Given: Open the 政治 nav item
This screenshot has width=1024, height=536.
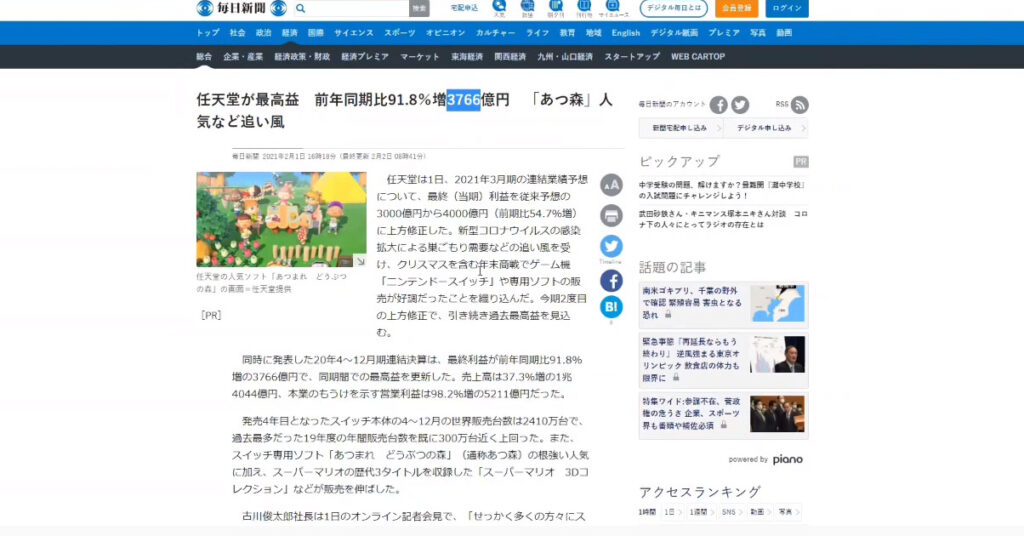Looking at the screenshot, I should tap(263, 33).
